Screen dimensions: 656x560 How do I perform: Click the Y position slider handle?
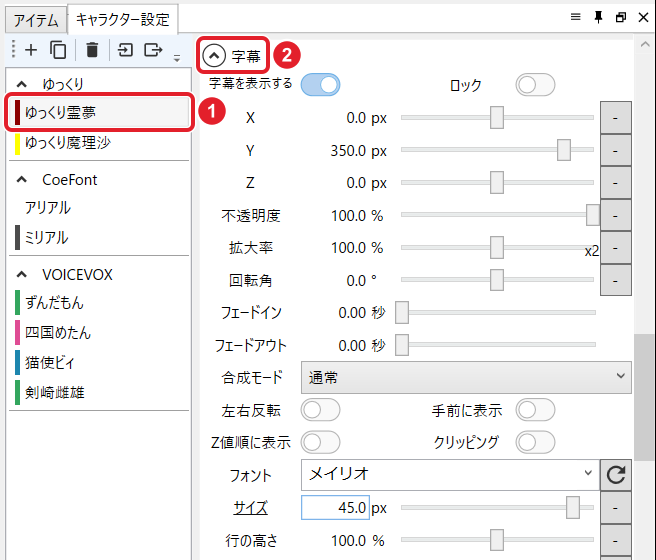pyautogui.click(x=564, y=150)
